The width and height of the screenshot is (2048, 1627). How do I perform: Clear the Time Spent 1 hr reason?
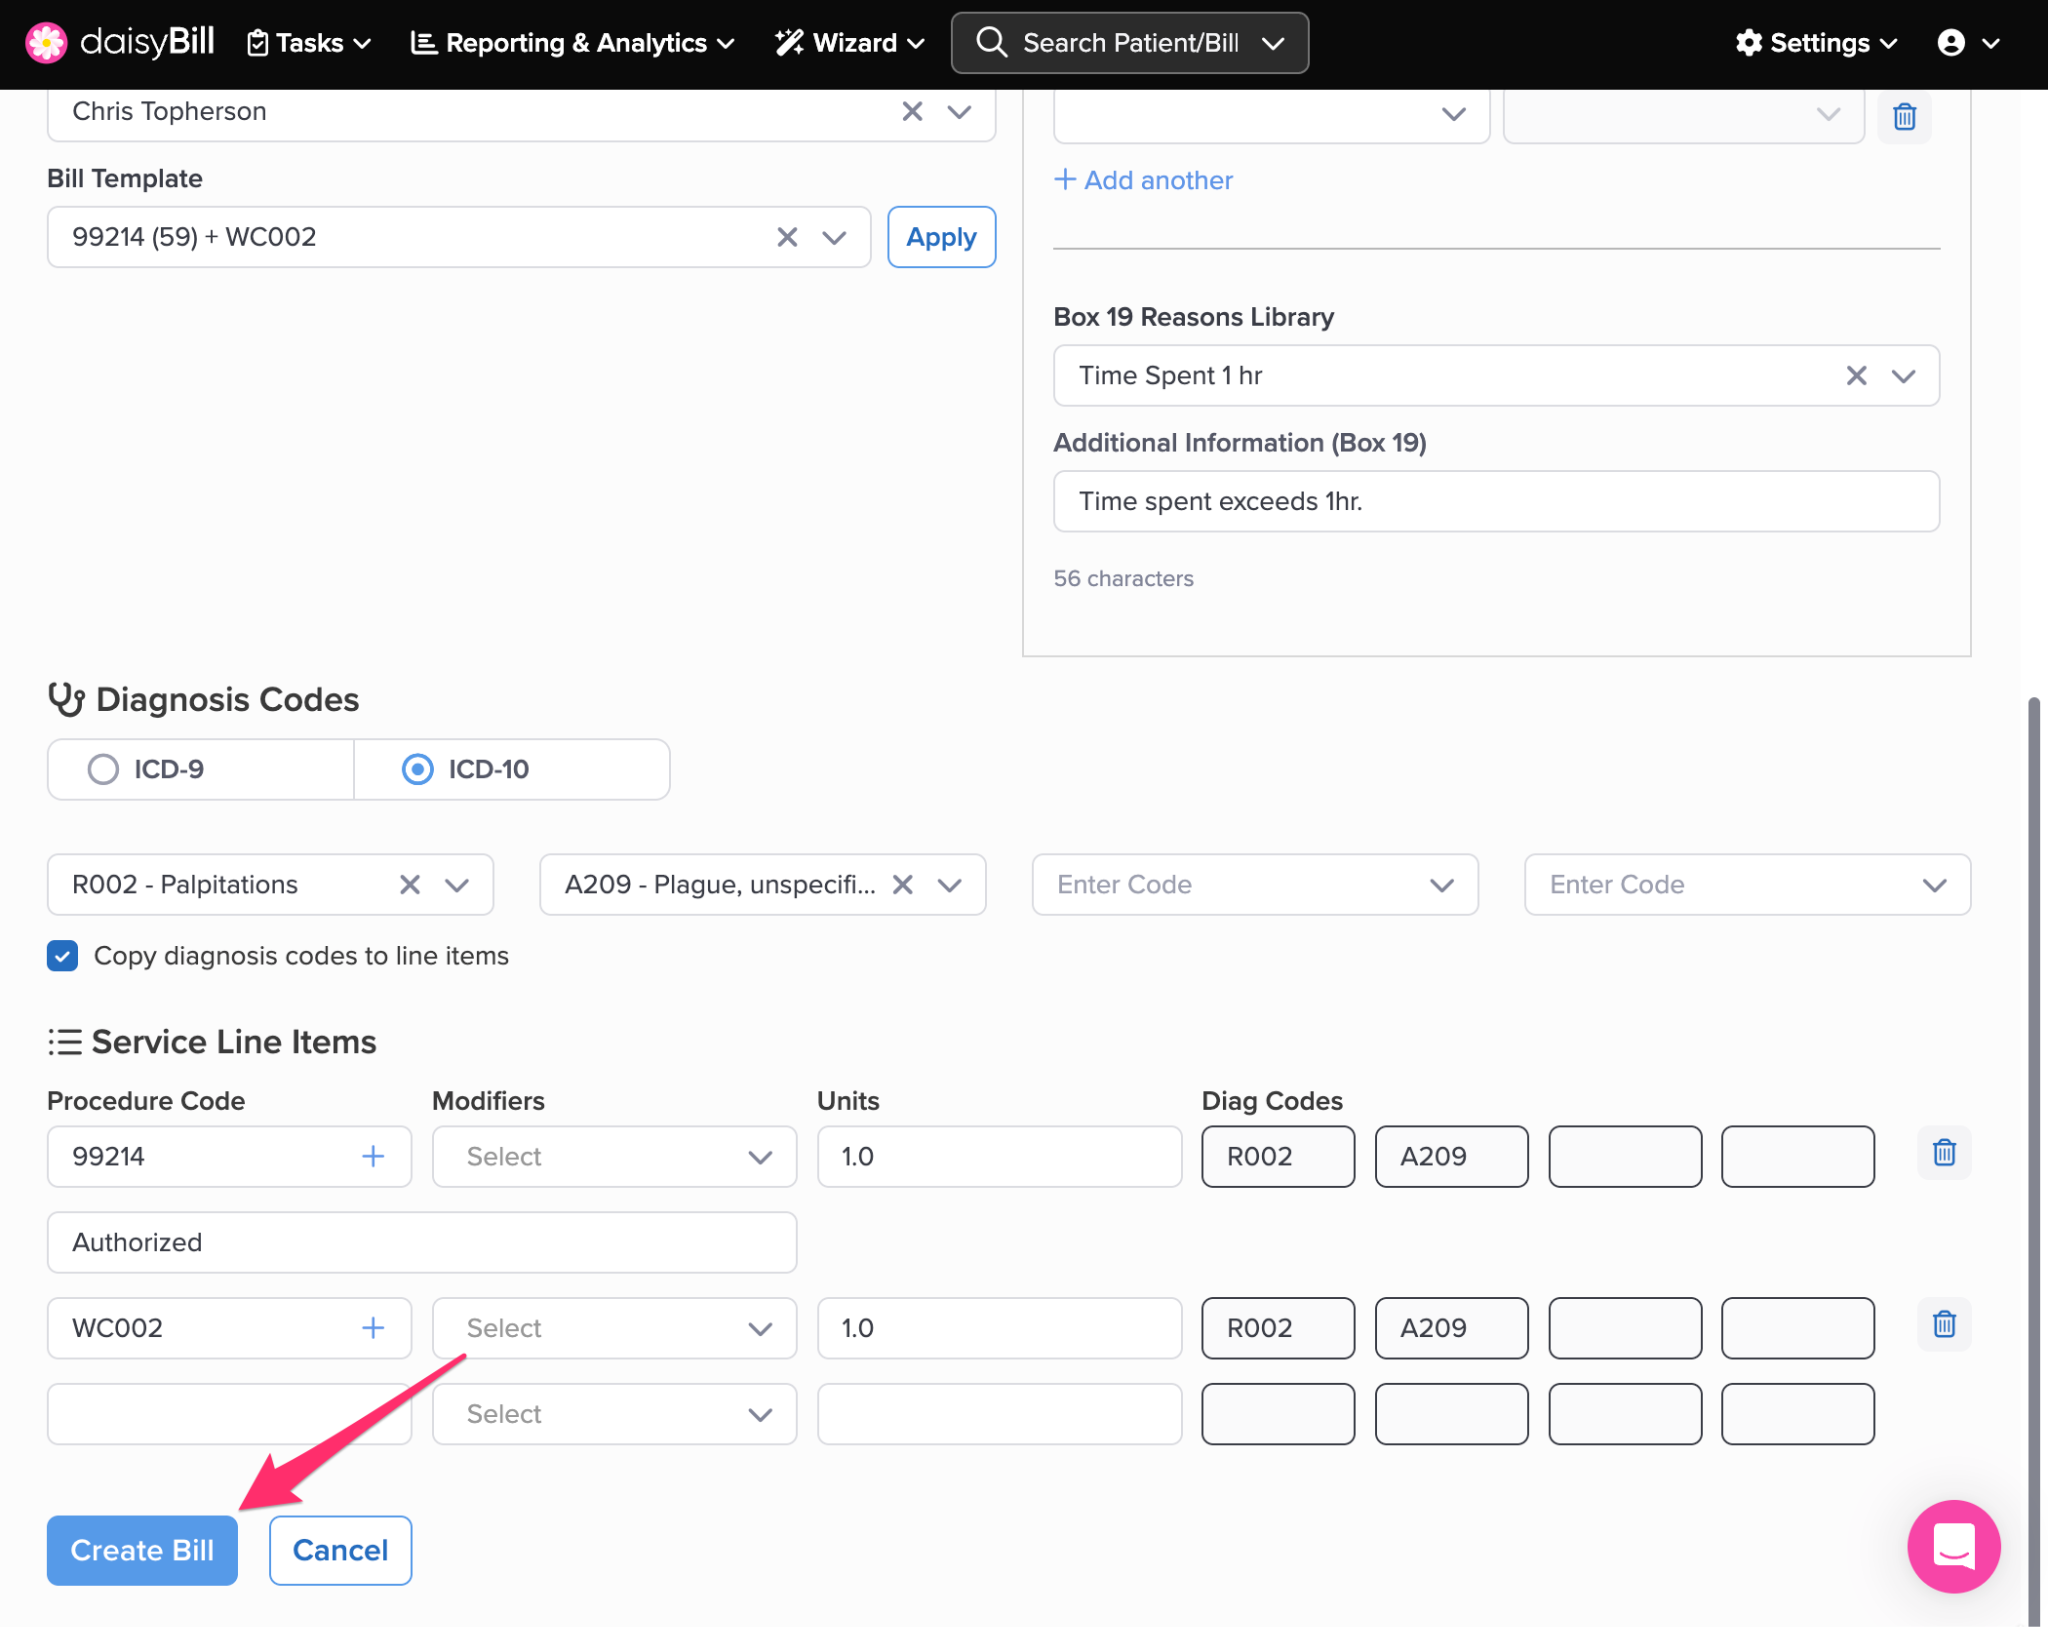coord(1856,376)
